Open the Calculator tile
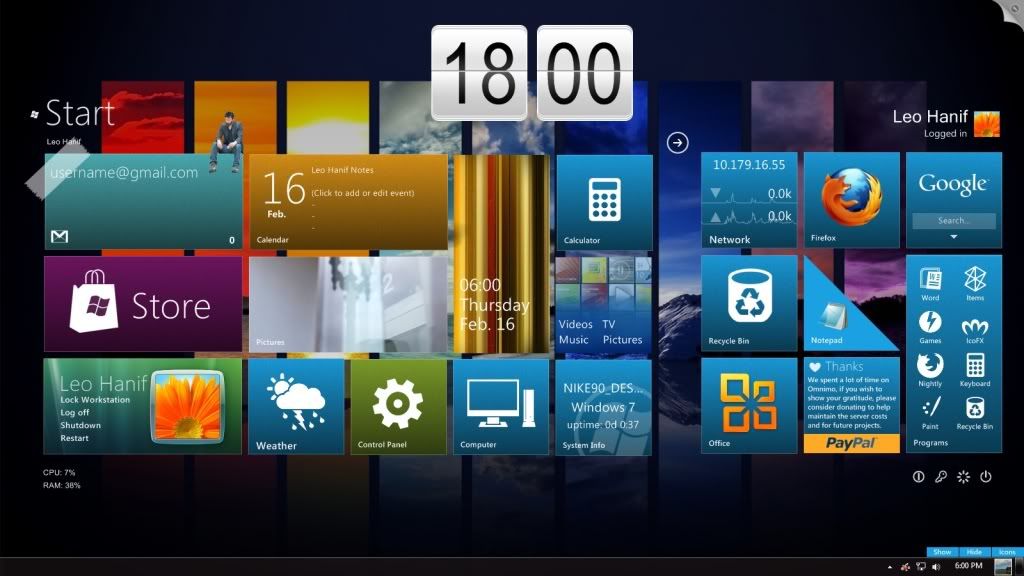This screenshot has width=1024, height=576. pyautogui.click(x=603, y=200)
